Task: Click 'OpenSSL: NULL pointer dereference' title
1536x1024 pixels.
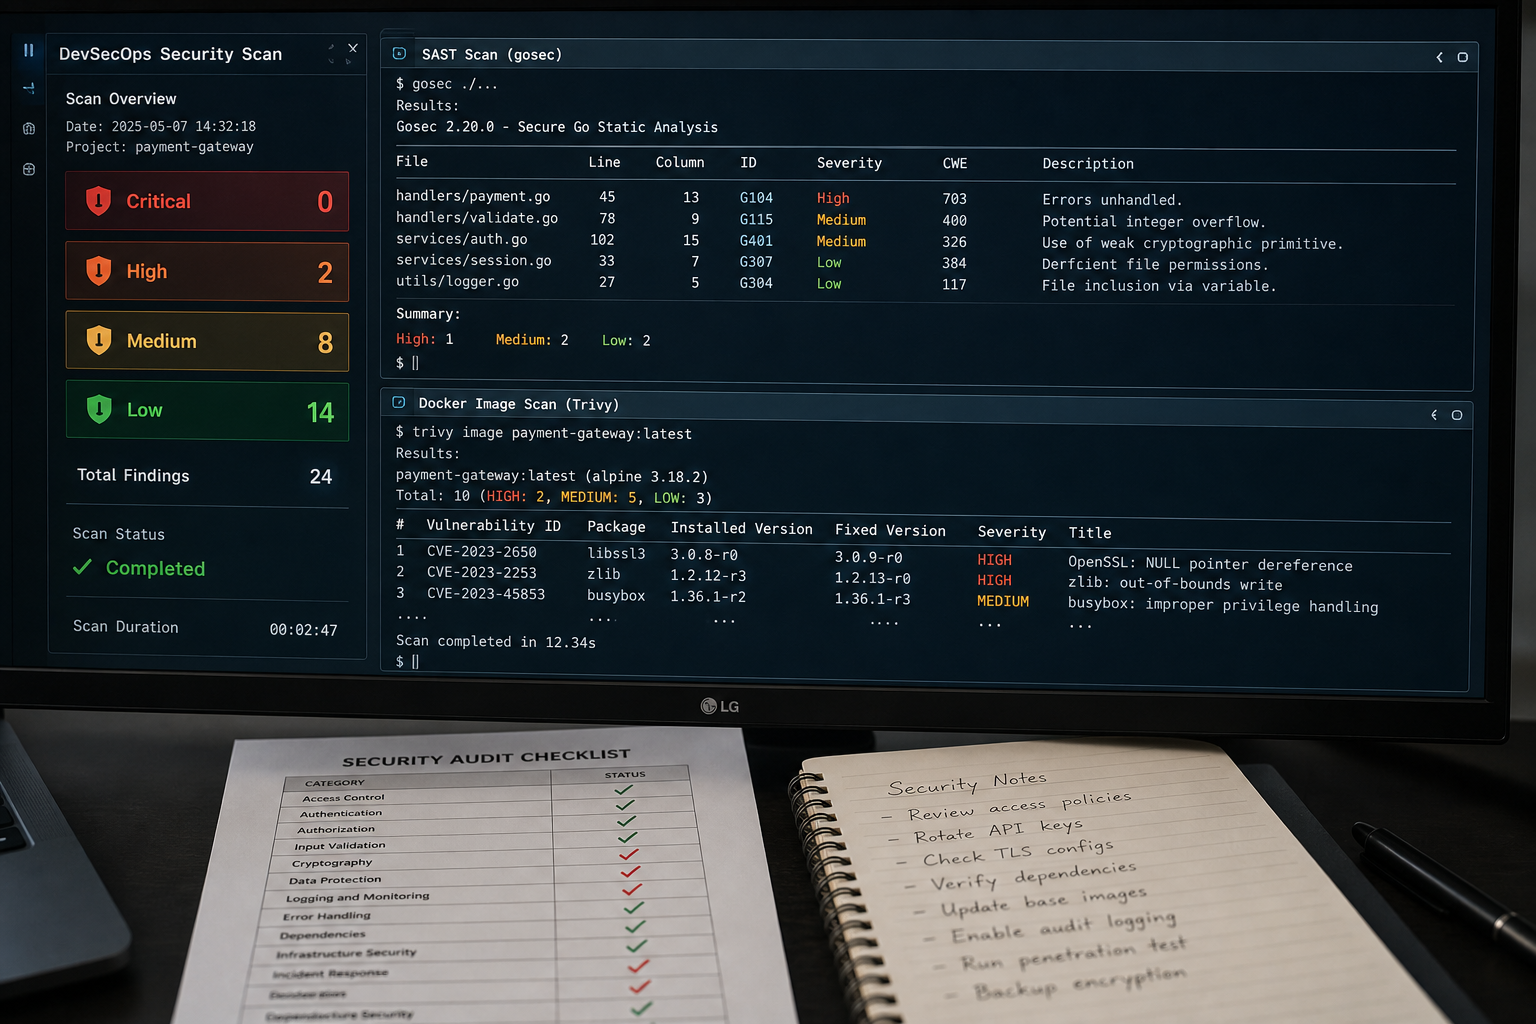Action: pos(1210,564)
